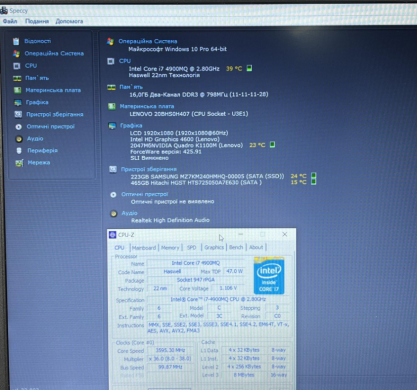Click the Пристрої зберігання sidebar icon
This screenshot has height=390, width=417.
(x=18, y=115)
